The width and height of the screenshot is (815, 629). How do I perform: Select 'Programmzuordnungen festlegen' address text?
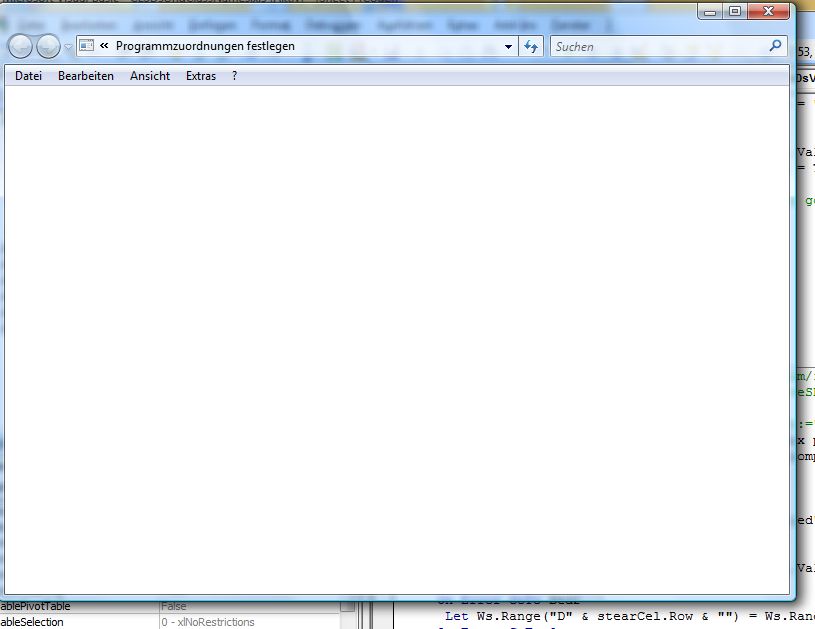(x=205, y=46)
